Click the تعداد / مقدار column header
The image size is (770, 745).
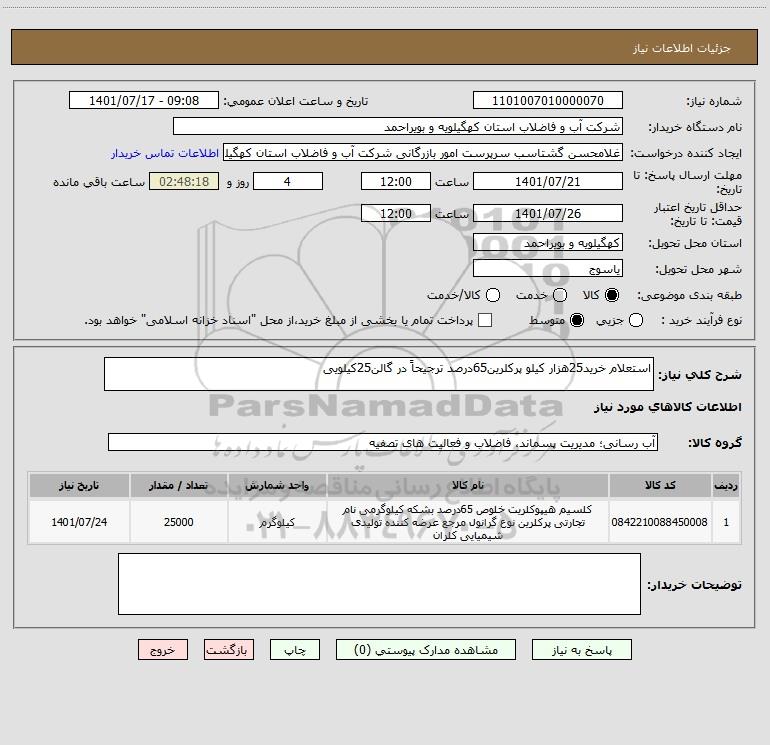[179, 485]
